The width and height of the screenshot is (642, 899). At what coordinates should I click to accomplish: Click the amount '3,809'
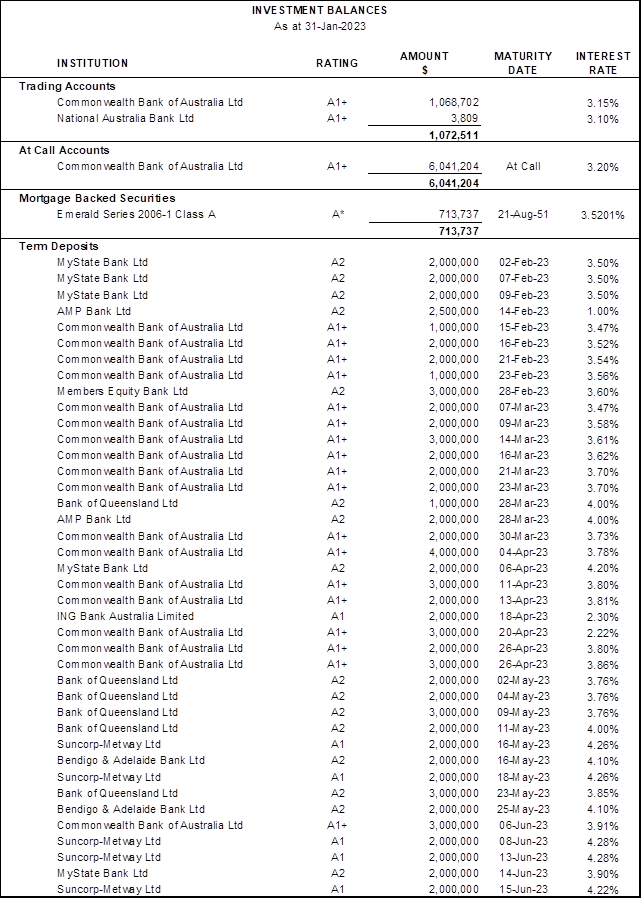[465, 119]
